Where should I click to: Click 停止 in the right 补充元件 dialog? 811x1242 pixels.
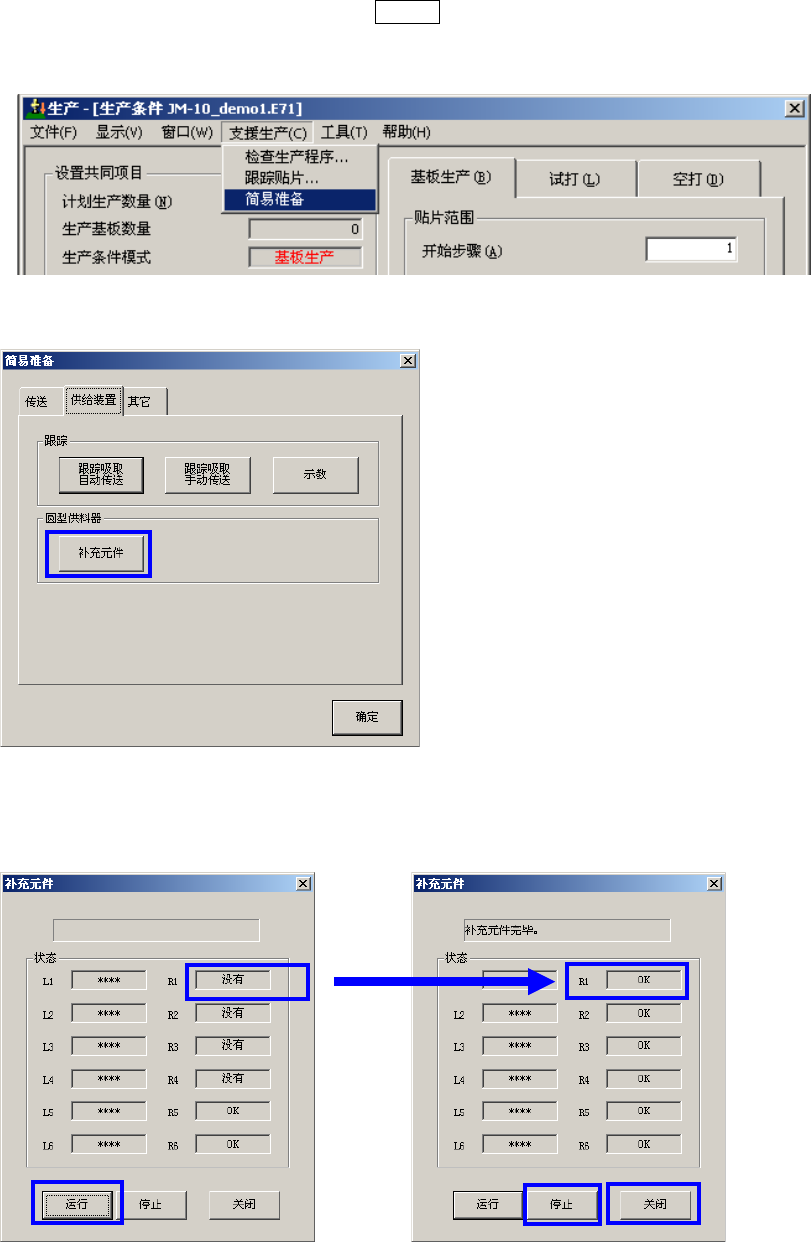pos(563,1205)
